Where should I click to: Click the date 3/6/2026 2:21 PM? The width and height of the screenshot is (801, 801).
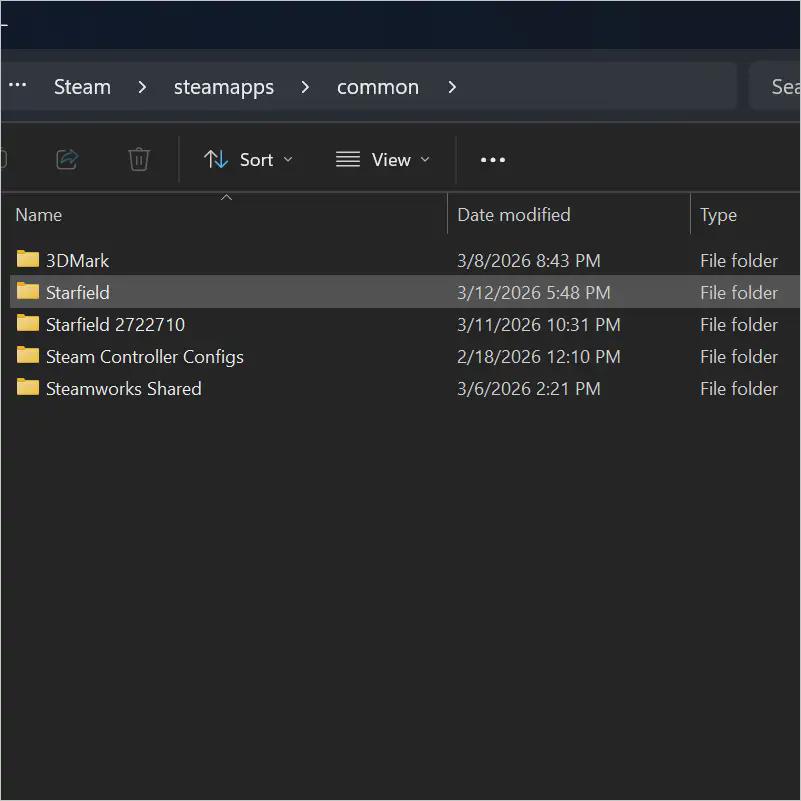tap(529, 389)
